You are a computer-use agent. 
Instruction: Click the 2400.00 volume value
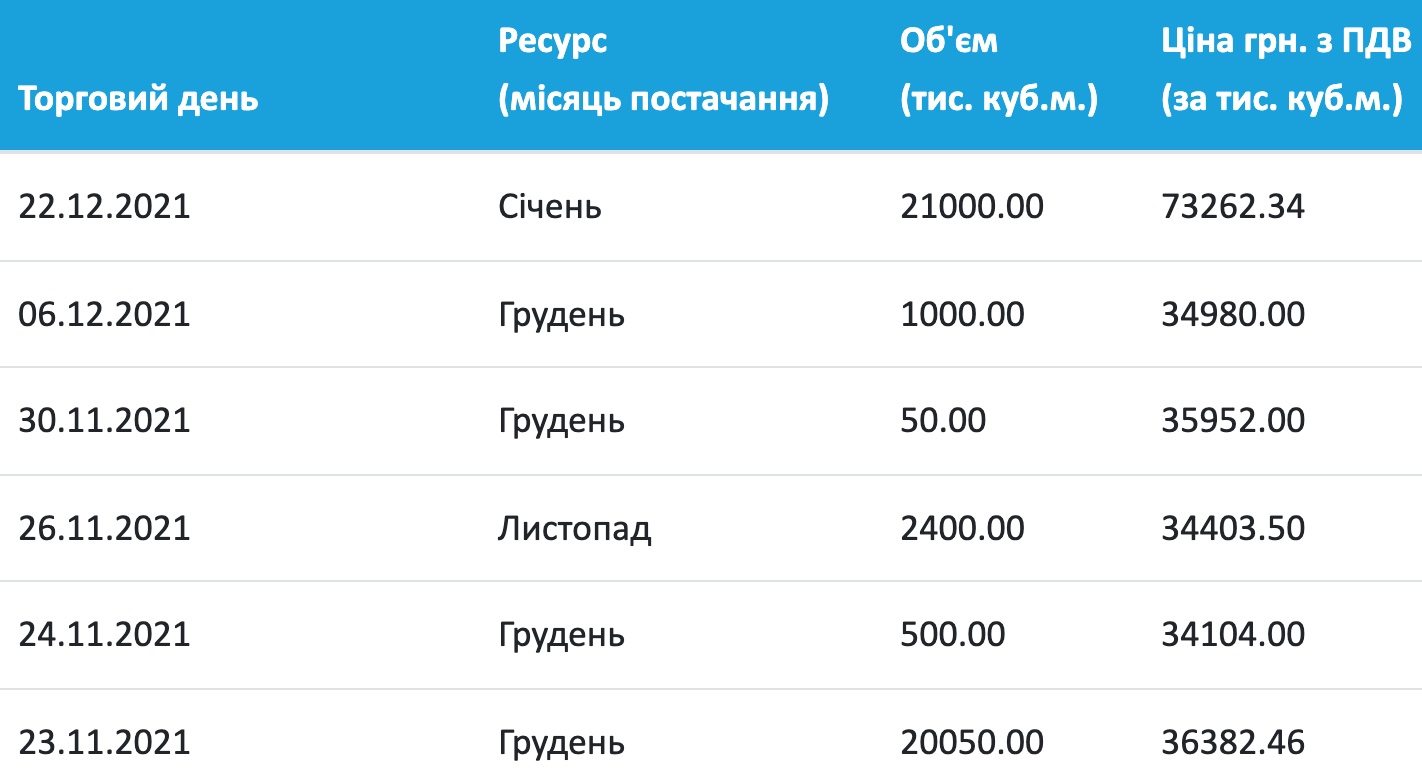tap(962, 527)
